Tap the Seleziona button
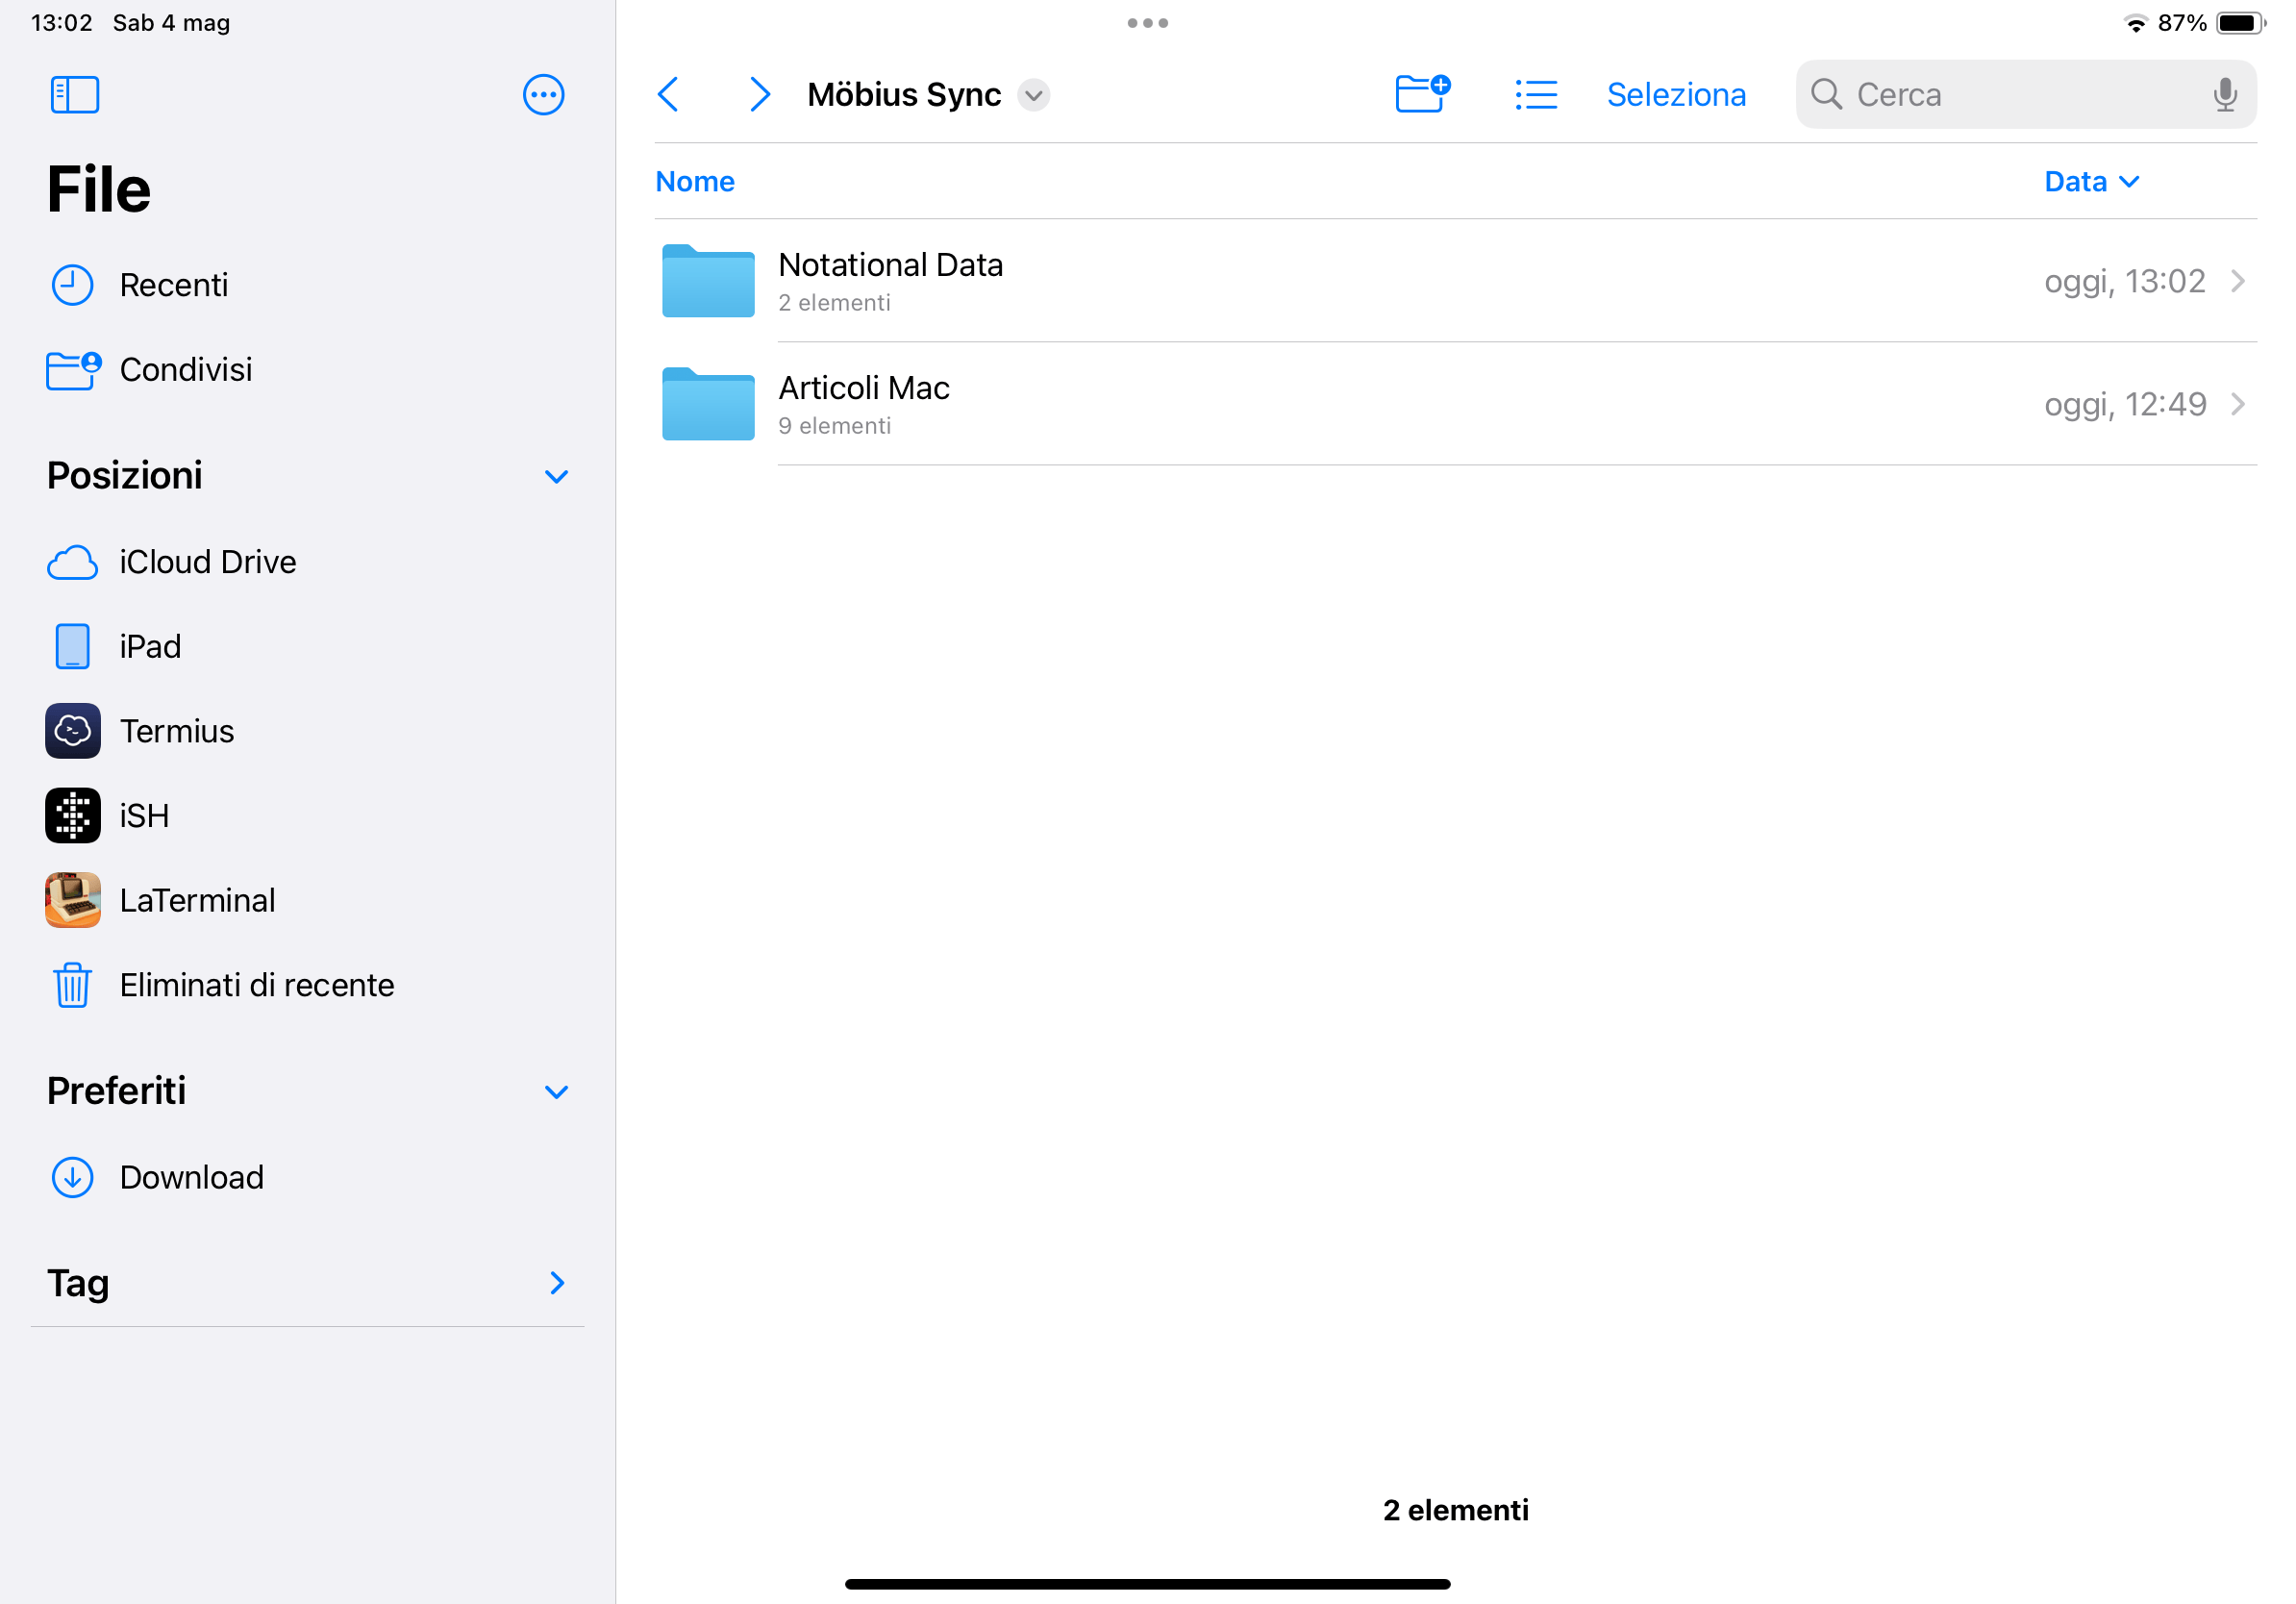The height and width of the screenshot is (1604, 2296). coord(1676,95)
